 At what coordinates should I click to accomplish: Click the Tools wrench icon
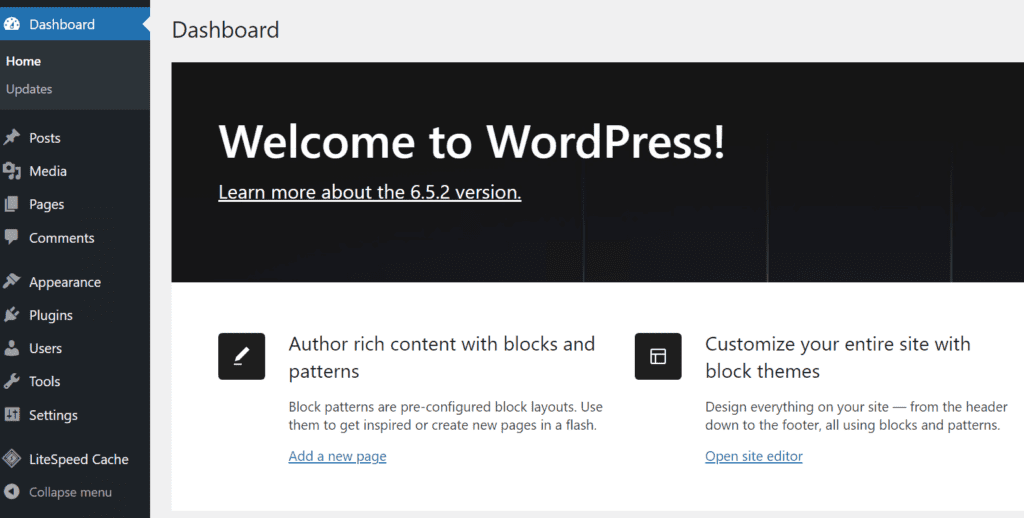pos(12,381)
